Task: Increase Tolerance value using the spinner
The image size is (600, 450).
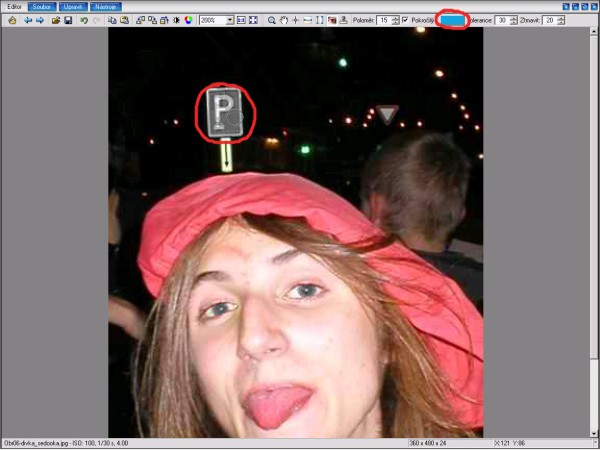Action: click(x=513, y=17)
